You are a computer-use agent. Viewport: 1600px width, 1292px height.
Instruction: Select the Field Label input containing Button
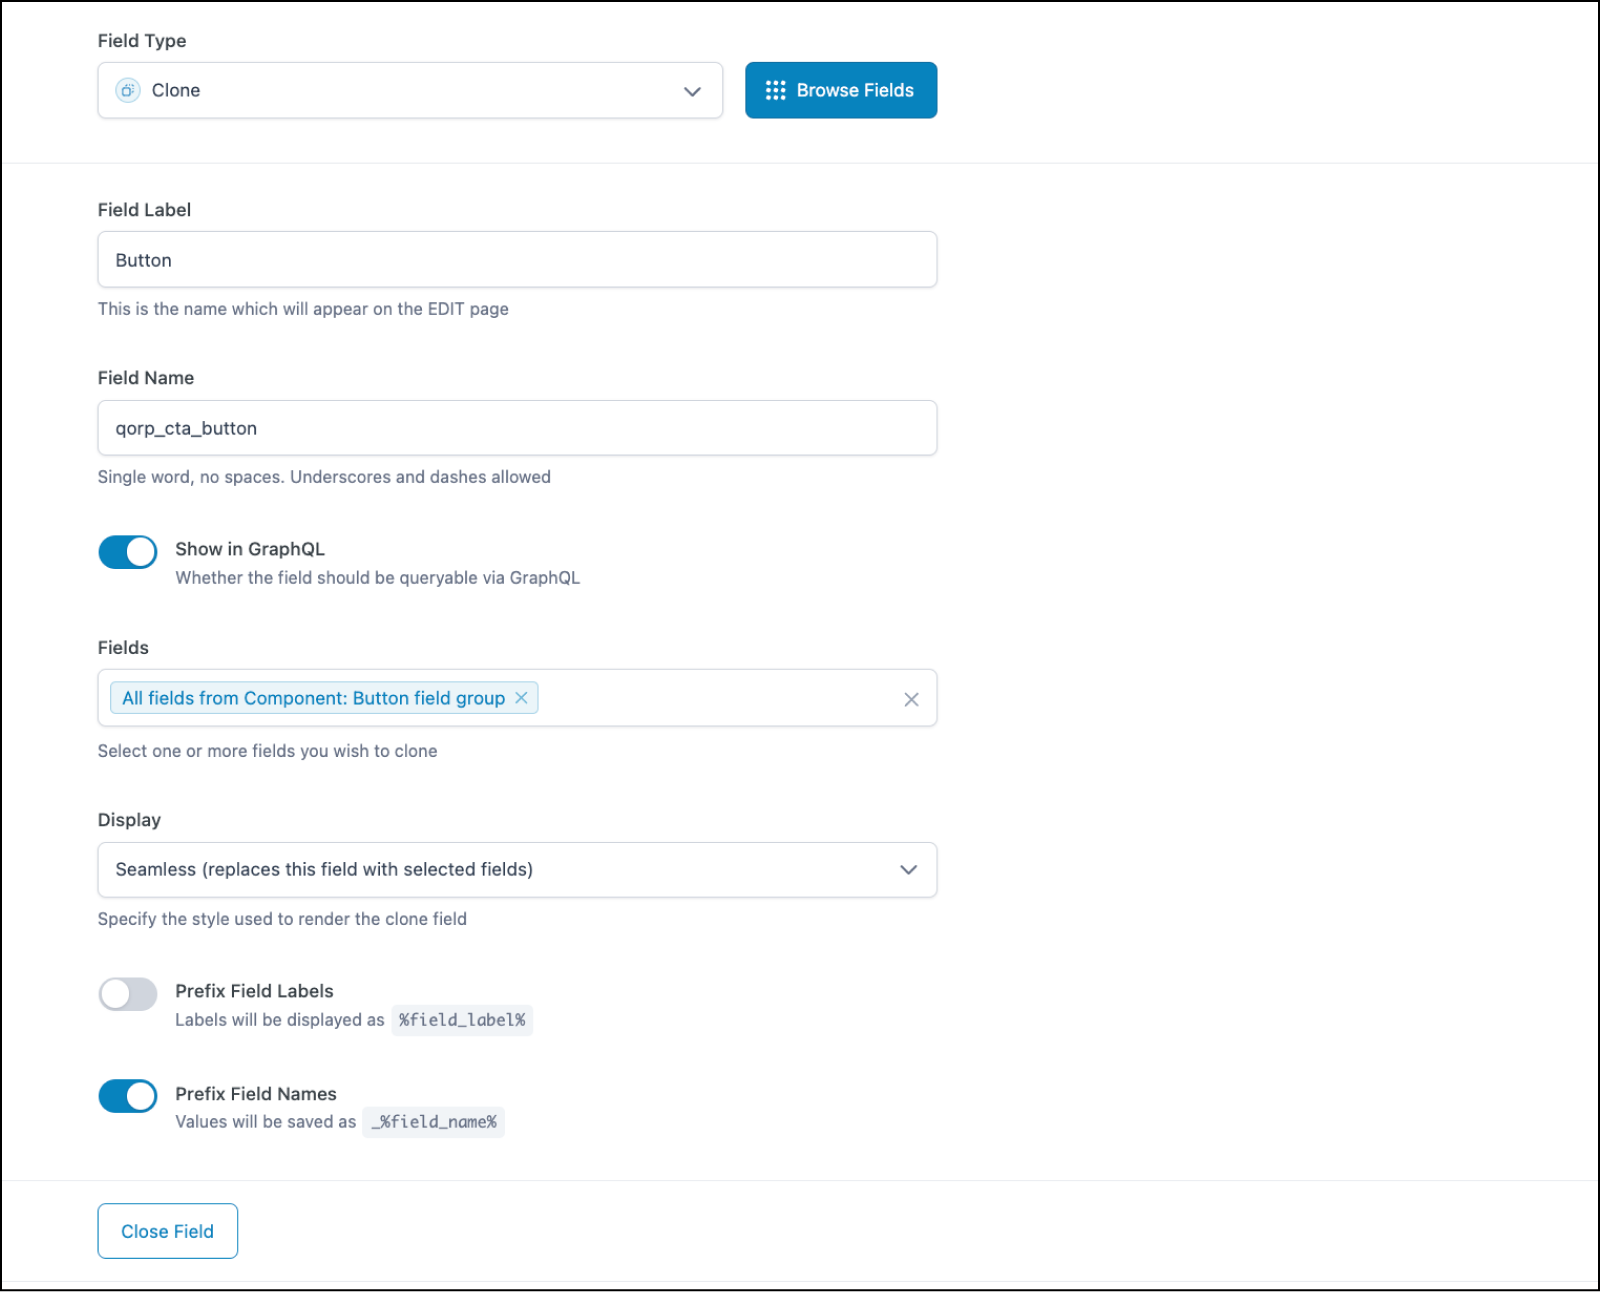pos(517,259)
